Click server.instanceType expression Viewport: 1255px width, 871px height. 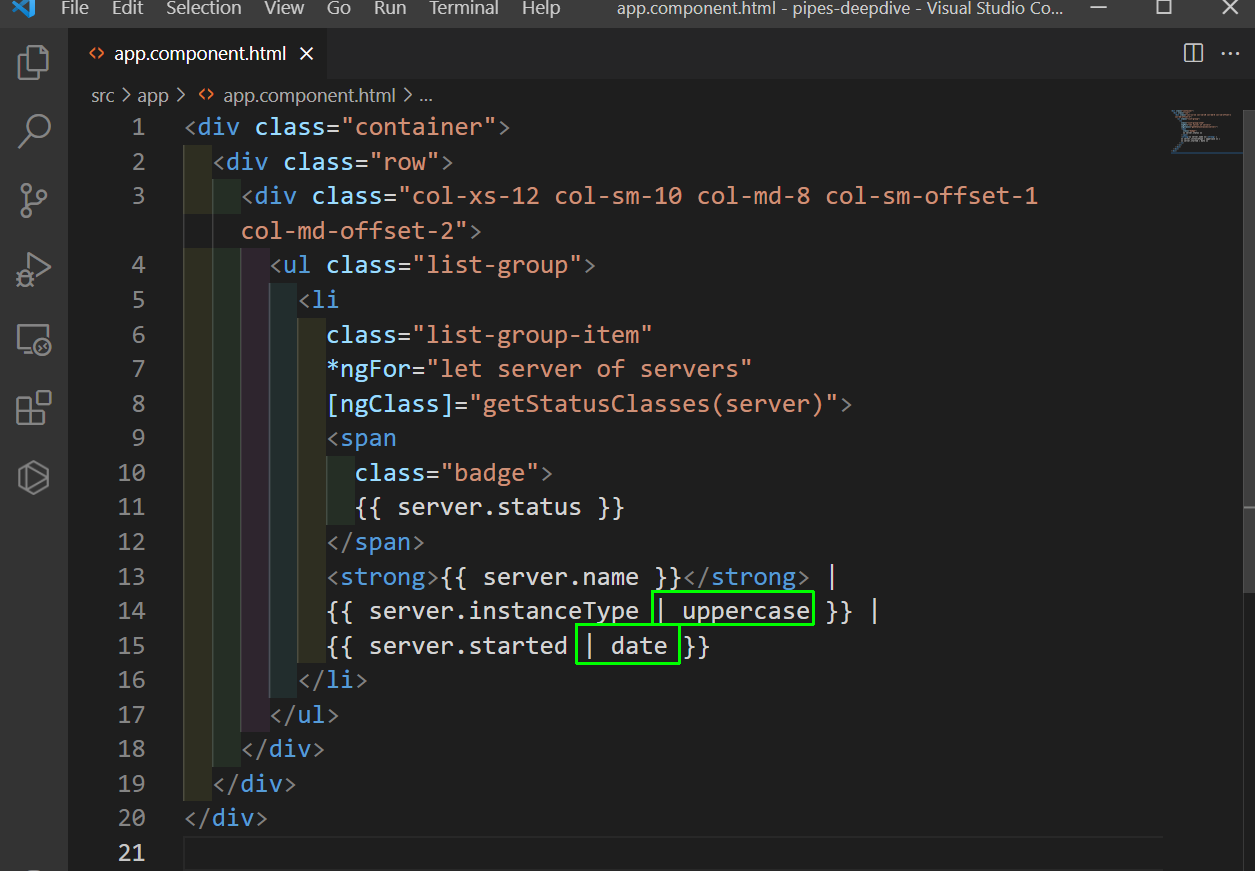(x=504, y=611)
